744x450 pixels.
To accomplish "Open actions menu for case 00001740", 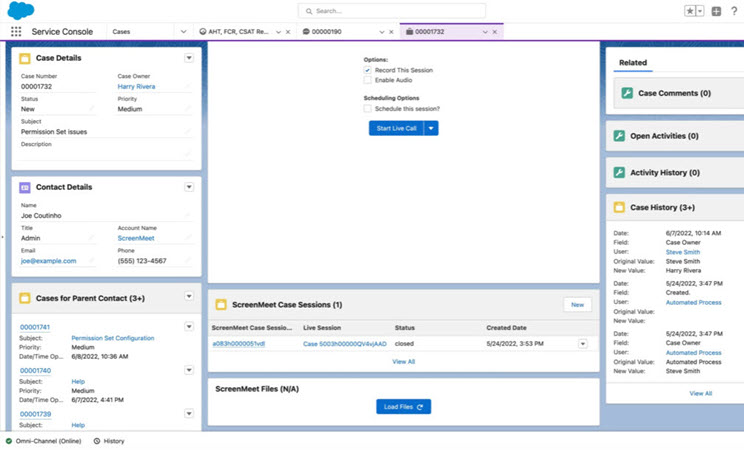I will click(189, 370).
